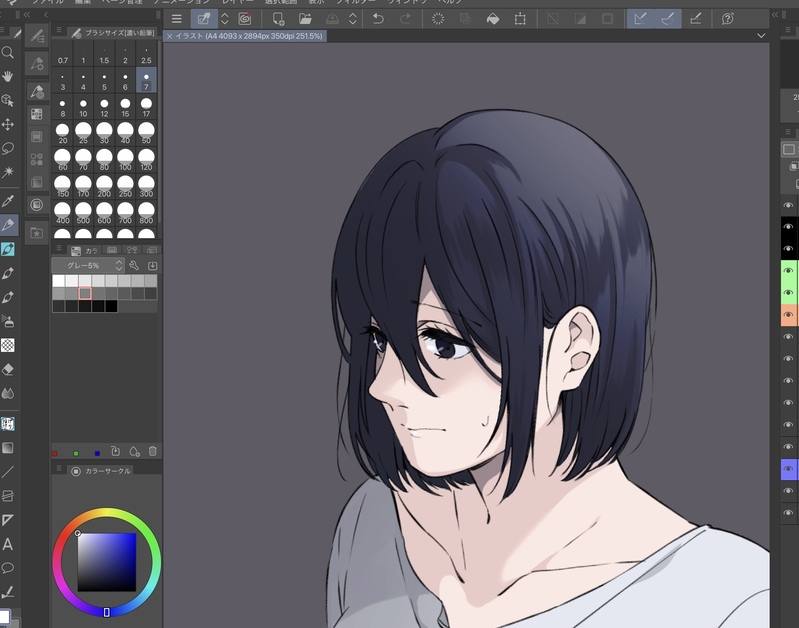Select the Figure straight line tool
799x628 pixels.
click(8, 472)
